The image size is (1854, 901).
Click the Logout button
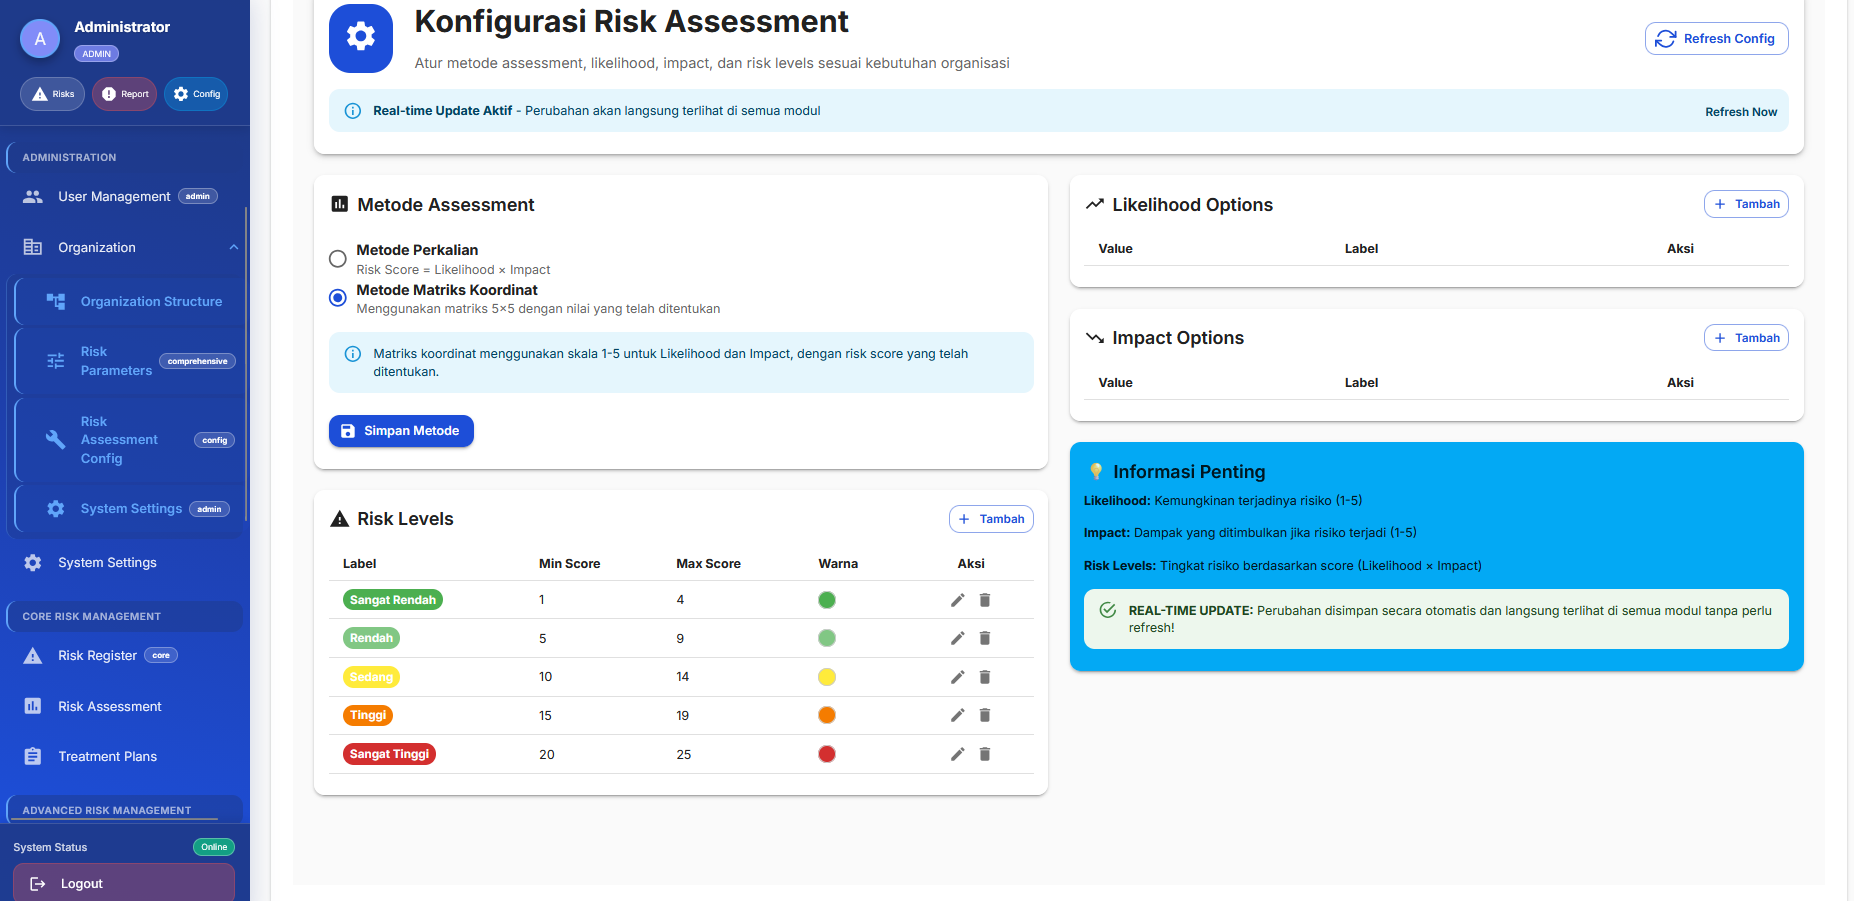pos(123,884)
